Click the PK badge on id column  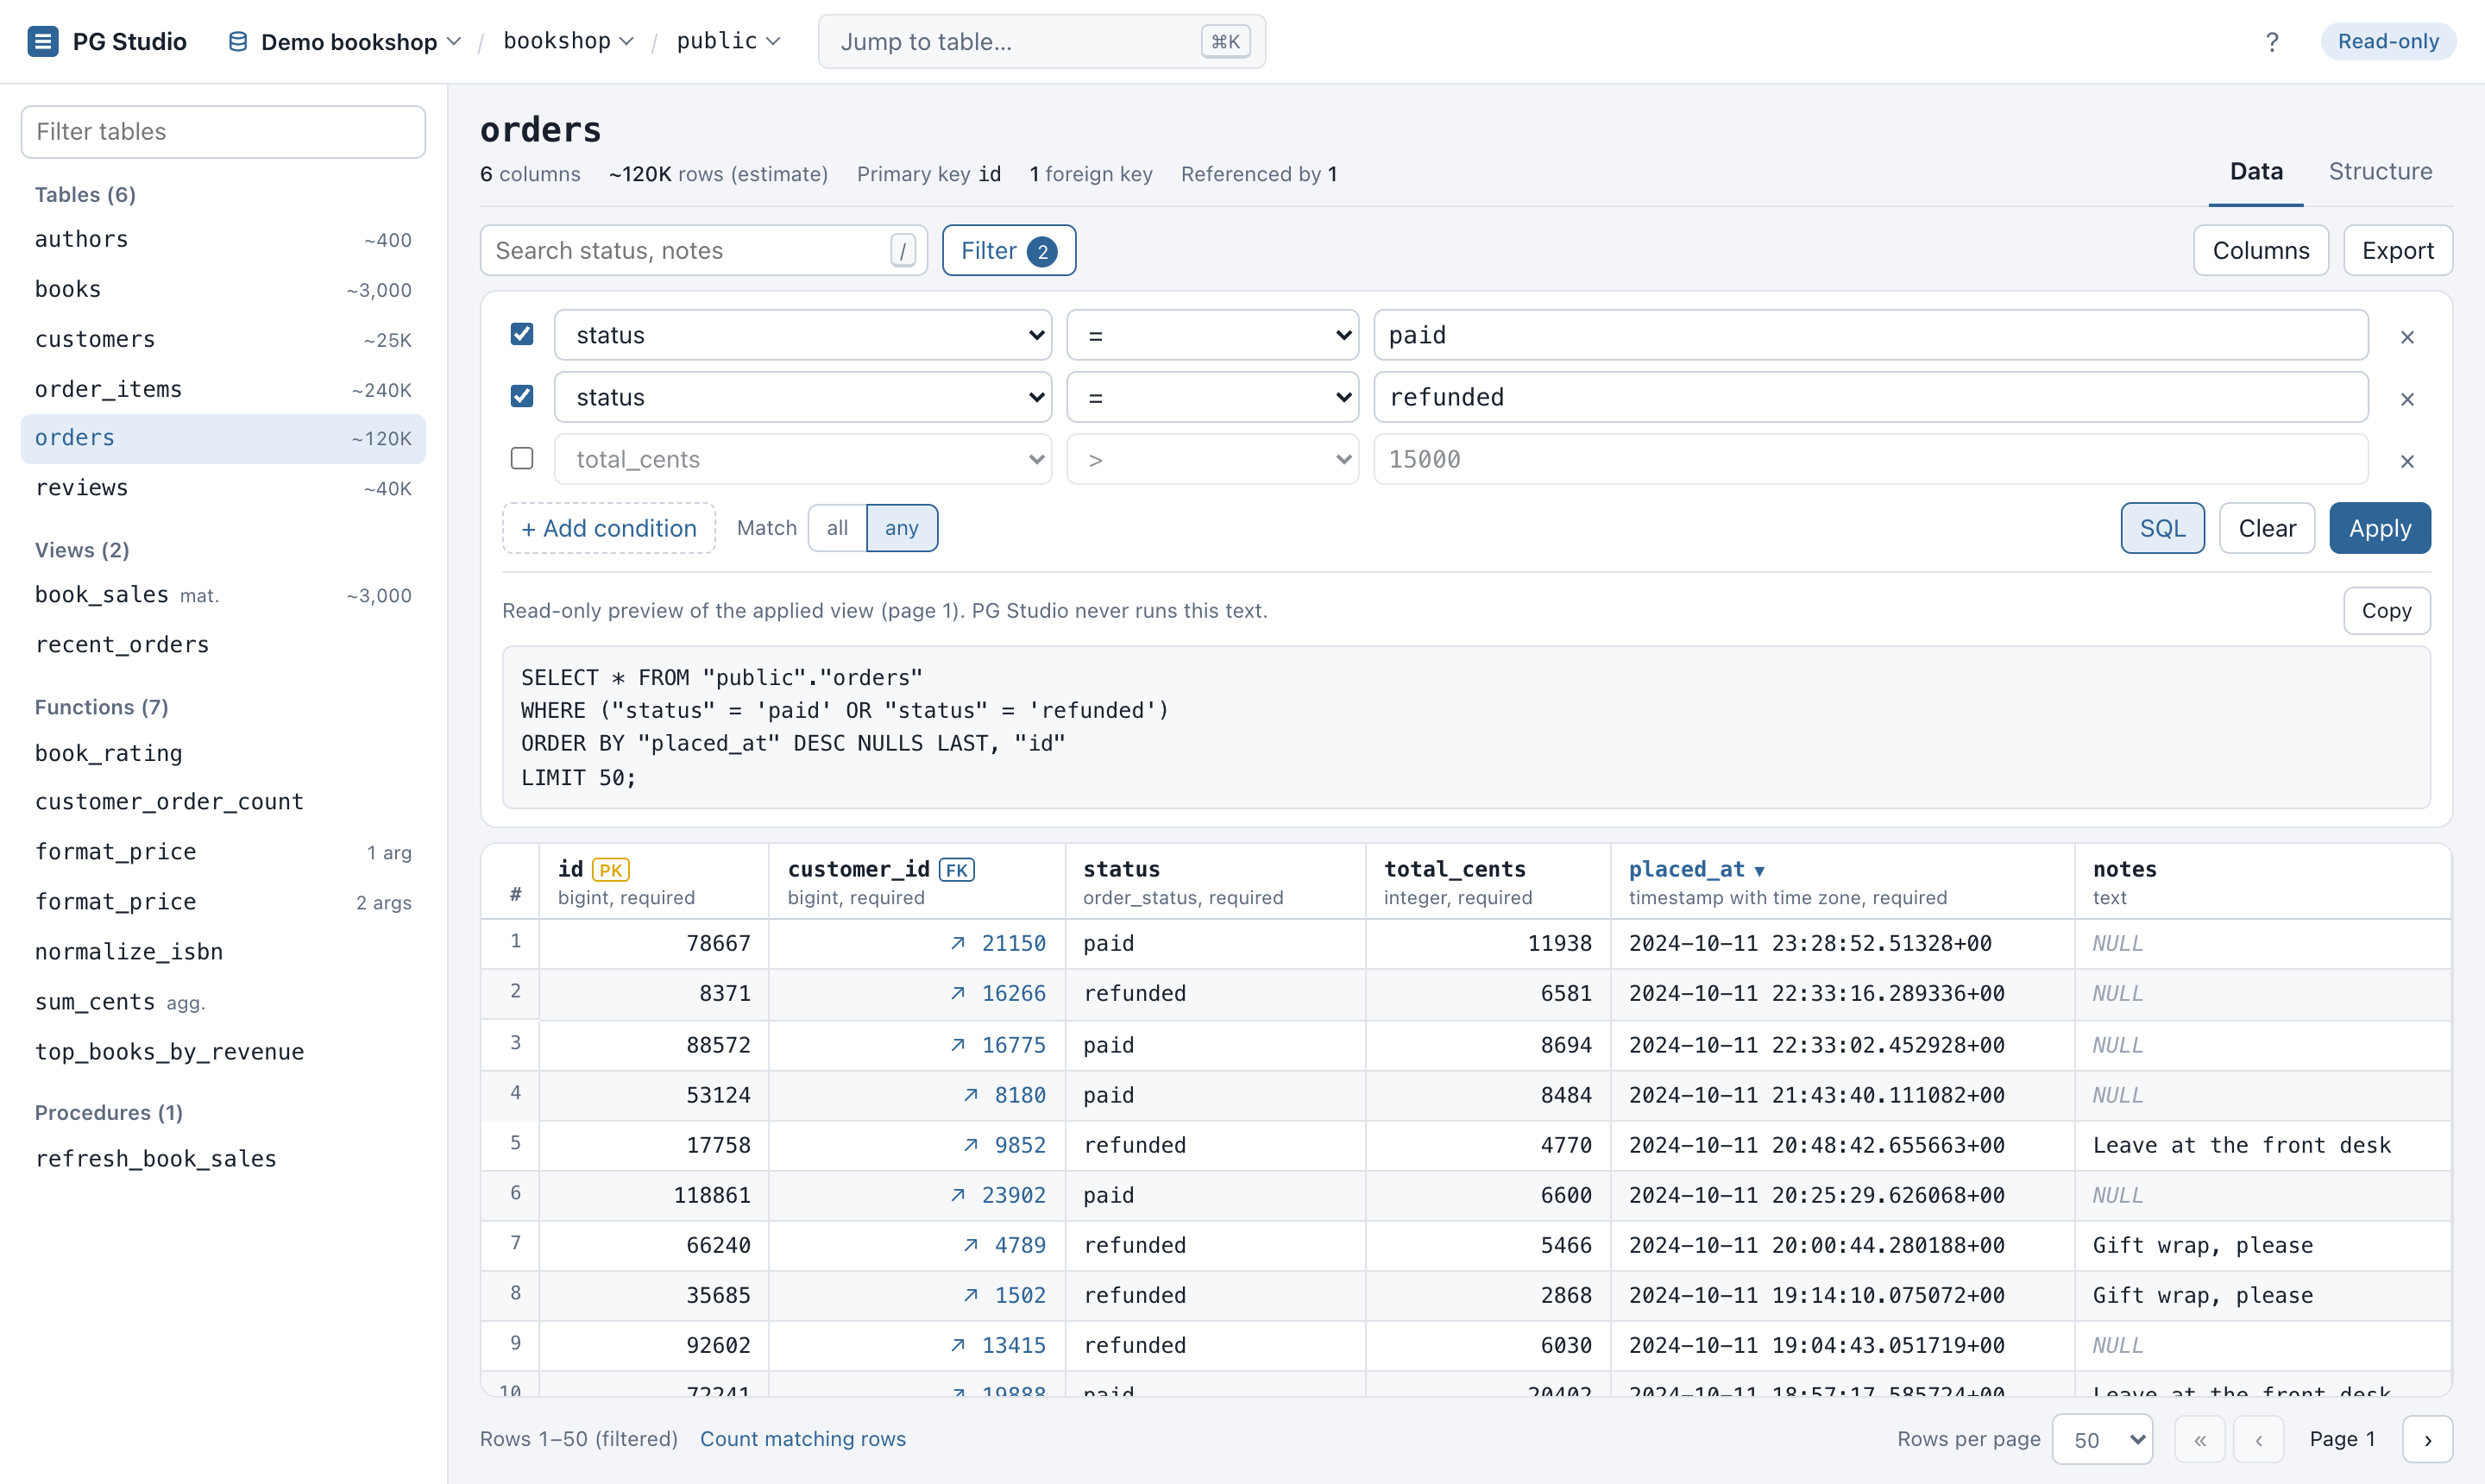click(610, 869)
